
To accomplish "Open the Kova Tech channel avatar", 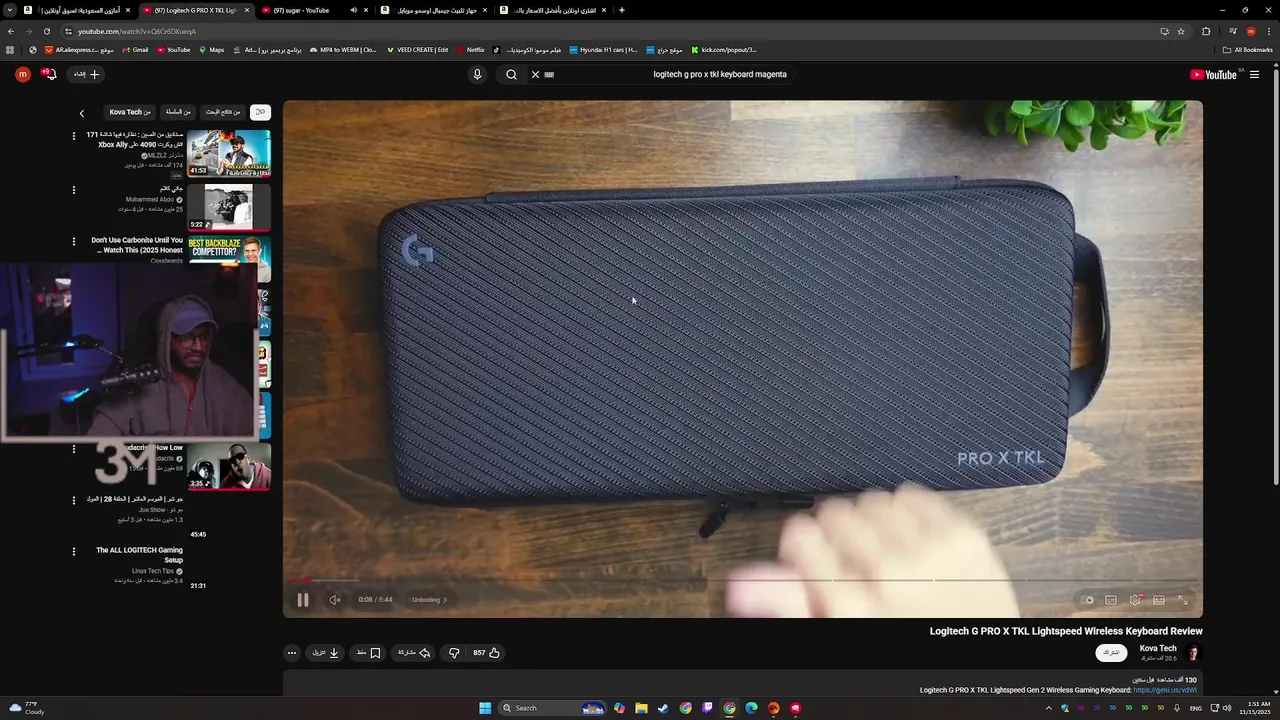I will (1192, 653).
